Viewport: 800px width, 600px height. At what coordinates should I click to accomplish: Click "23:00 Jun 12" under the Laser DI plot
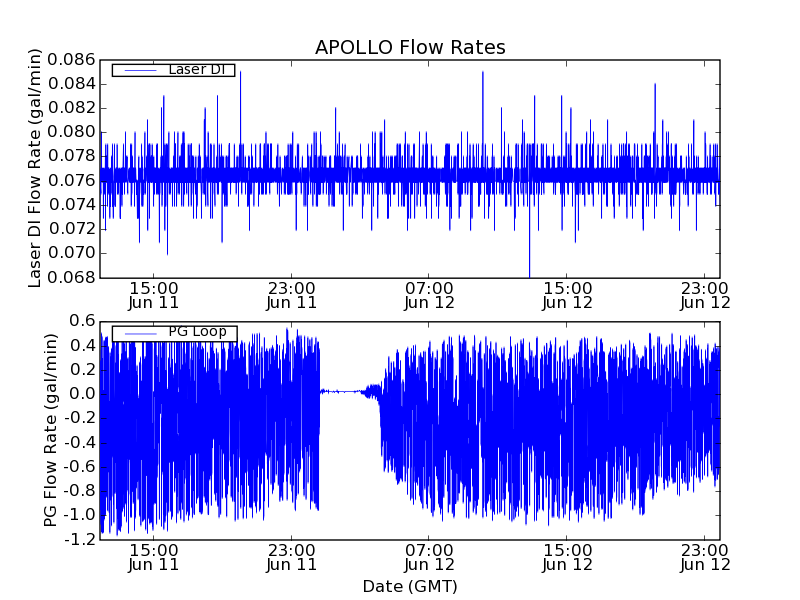click(705, 296)
